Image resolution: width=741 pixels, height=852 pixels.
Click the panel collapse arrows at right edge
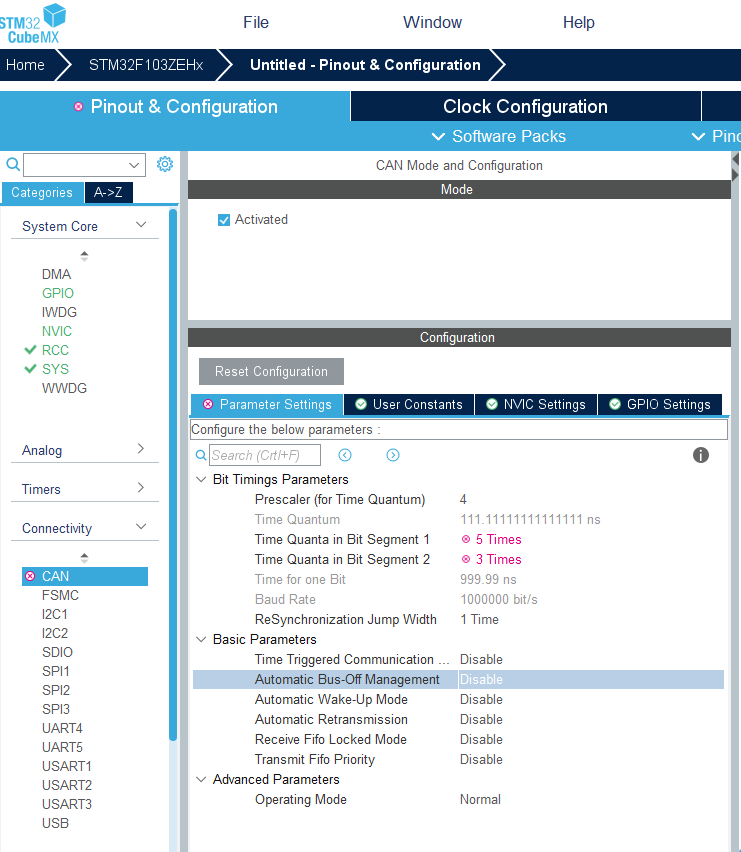point(736,167)
